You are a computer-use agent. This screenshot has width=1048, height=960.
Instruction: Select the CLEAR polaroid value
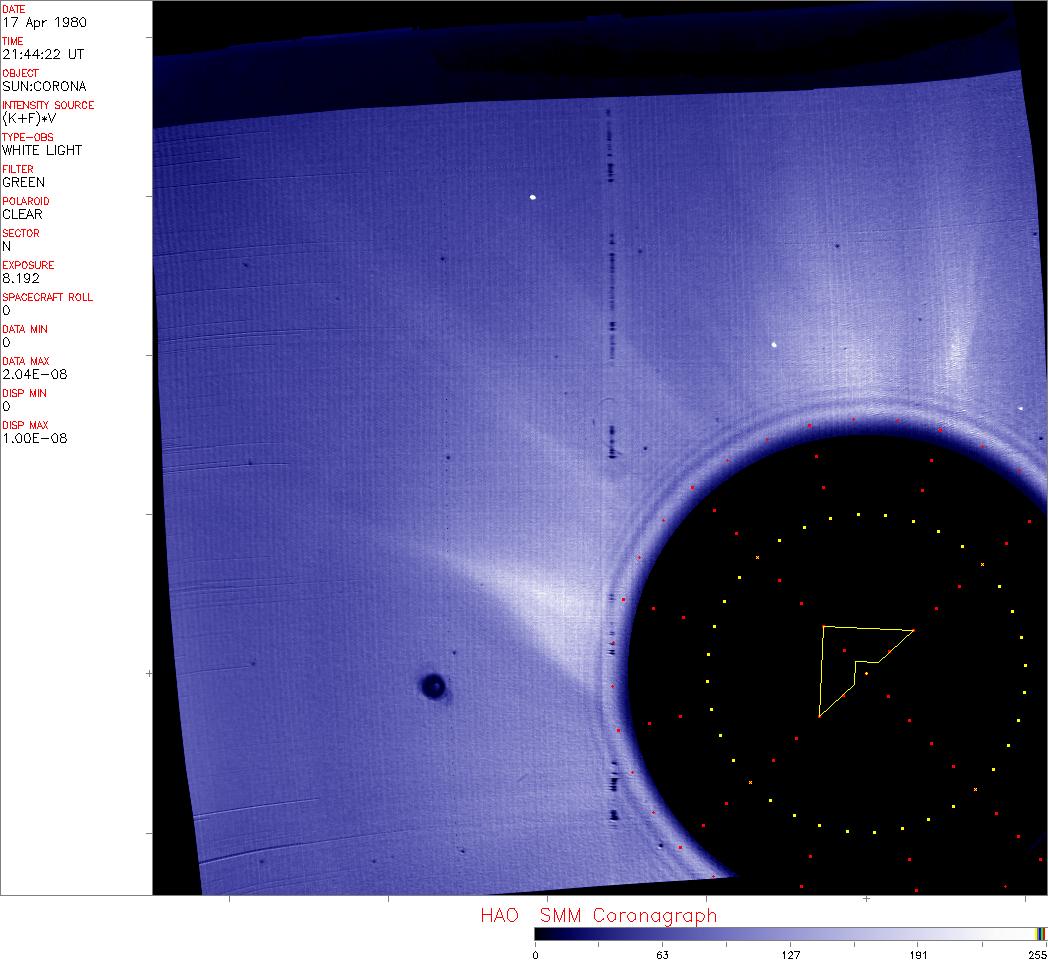coord(22,214)
